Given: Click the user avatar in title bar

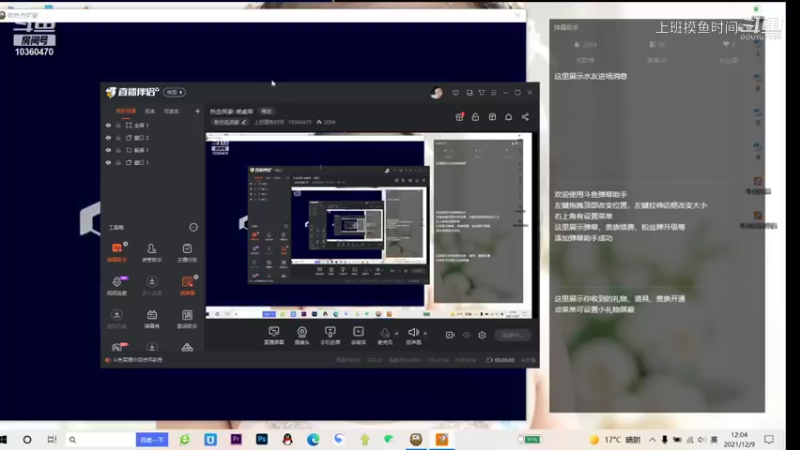Looking at the screenshot, I should (x=437, y=92).
